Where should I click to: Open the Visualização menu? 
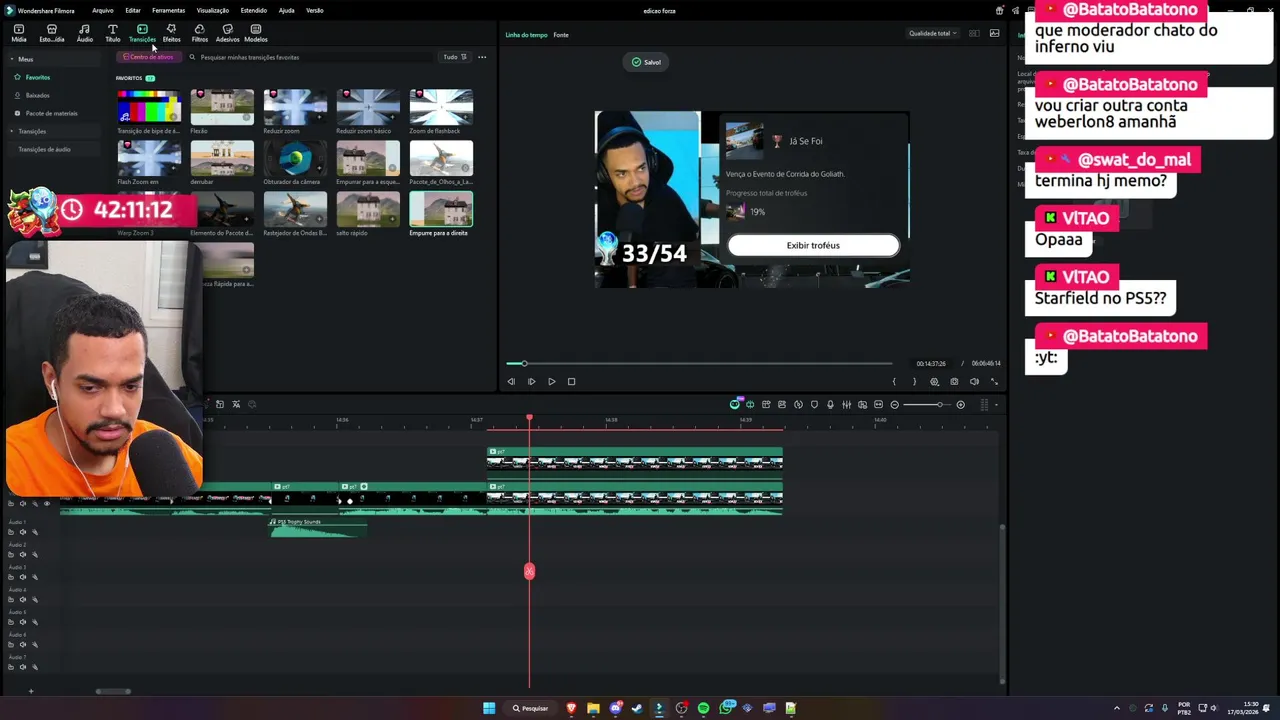point(213,10)
